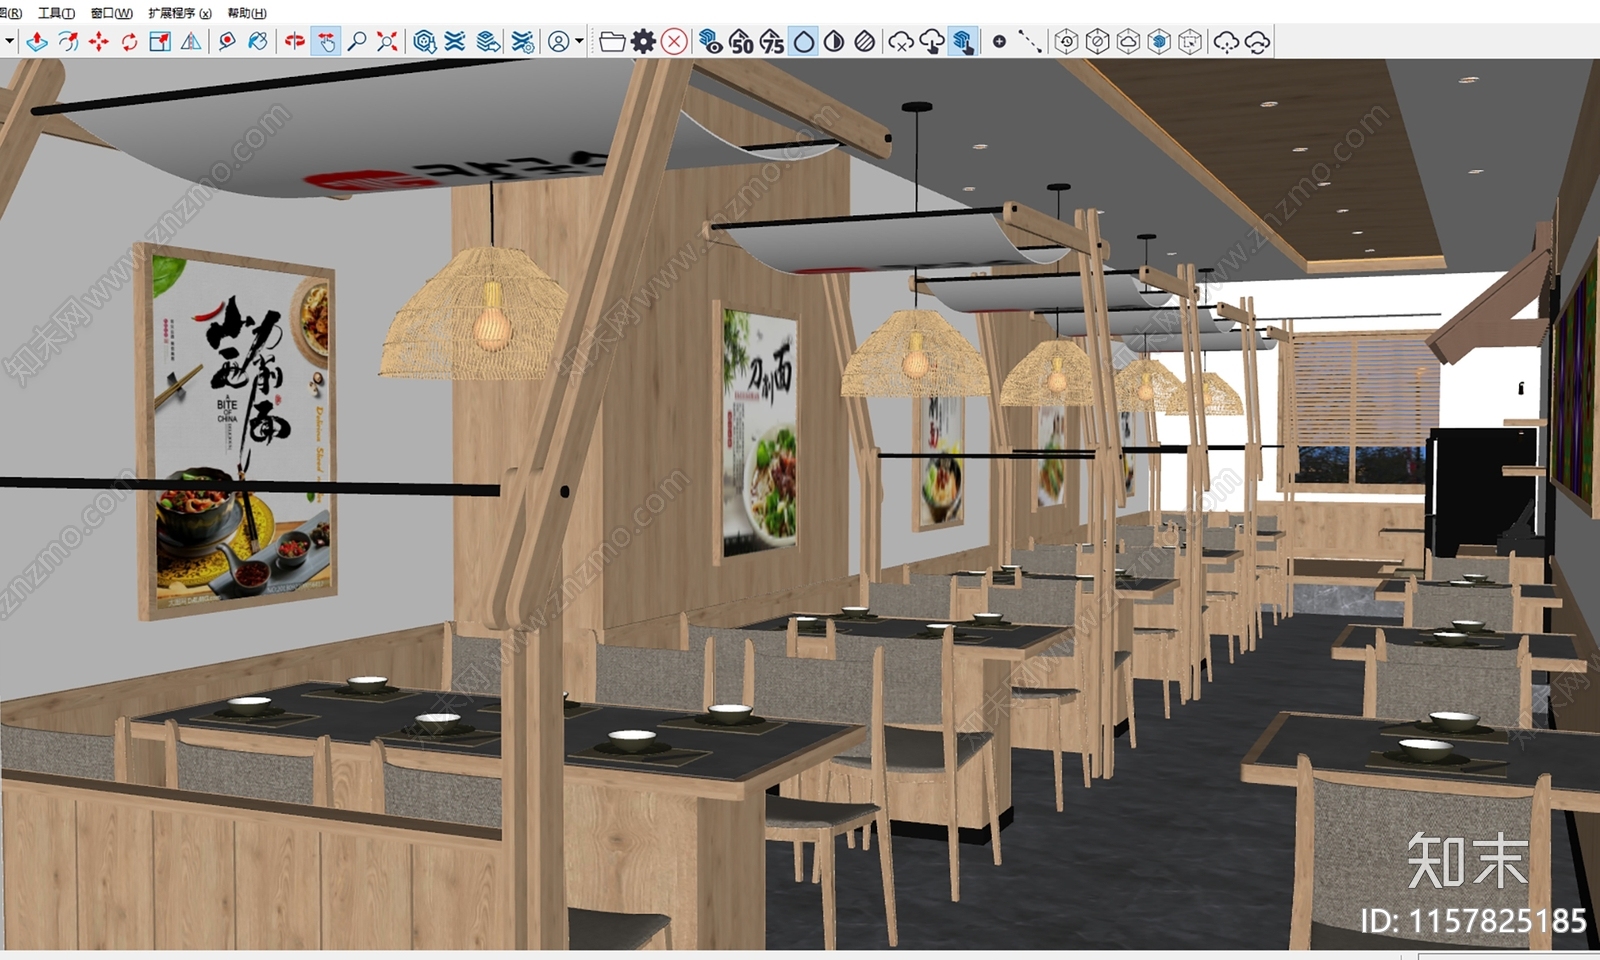Click the hexagon with slash circle icon
This screenshot has height=960, width=1600.
1097,41
